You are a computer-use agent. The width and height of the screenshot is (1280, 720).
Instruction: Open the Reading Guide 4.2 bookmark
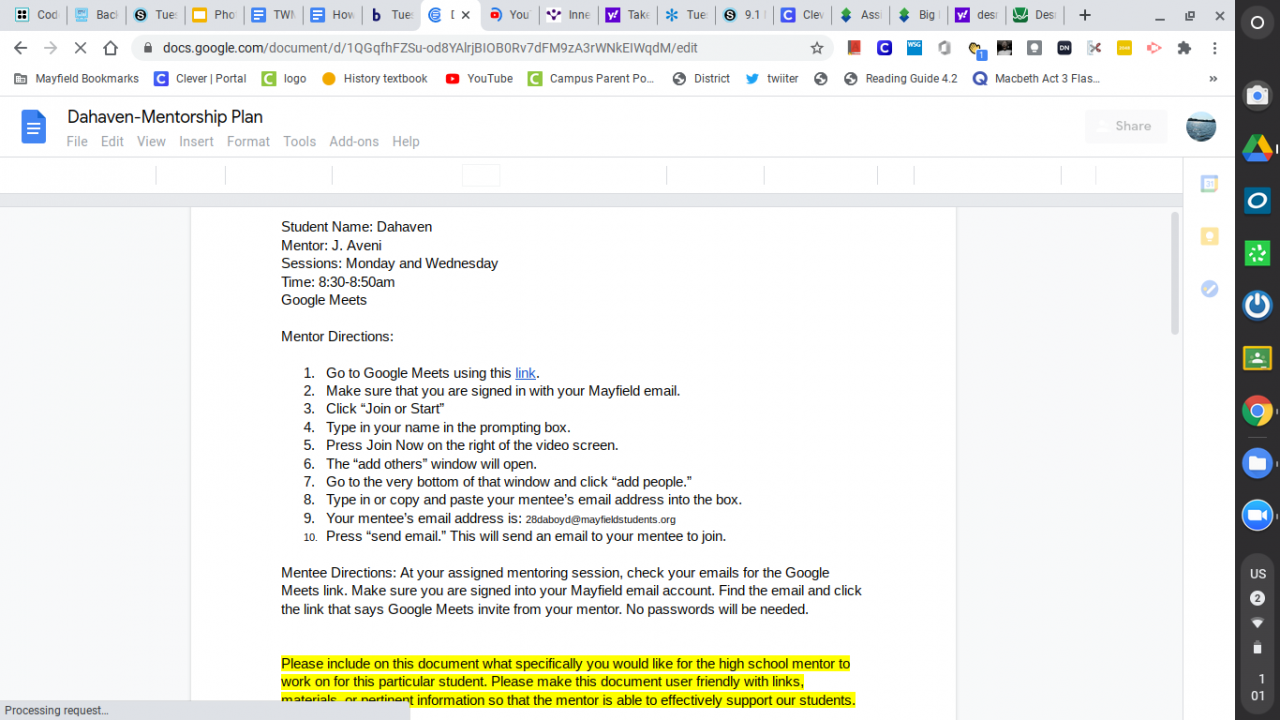pos(900,79)
